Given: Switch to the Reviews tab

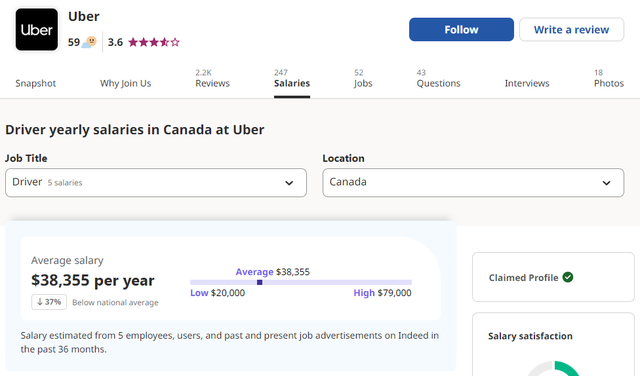Looking at the screenshot, I should click(x=212, y=79).
